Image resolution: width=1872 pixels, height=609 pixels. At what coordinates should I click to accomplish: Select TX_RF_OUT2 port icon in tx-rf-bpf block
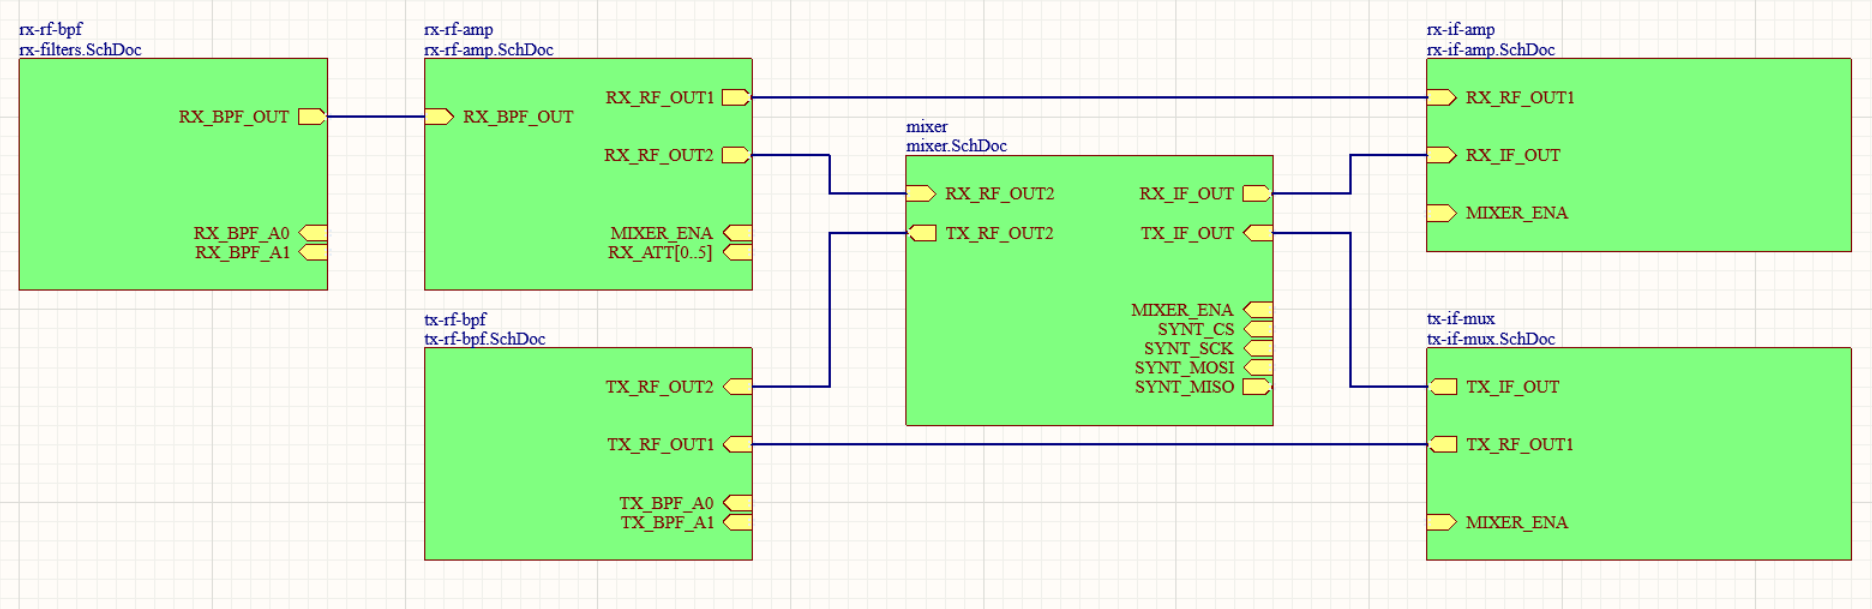(x=738, y=387)
